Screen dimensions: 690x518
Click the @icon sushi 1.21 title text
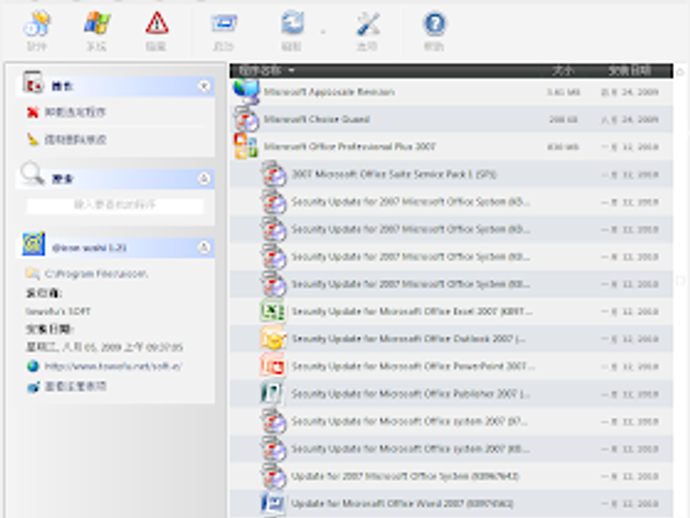[89, 248]
